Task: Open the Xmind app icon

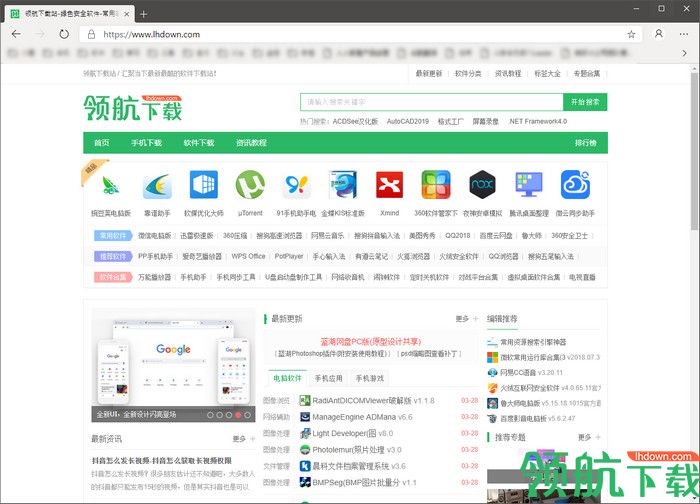Action: [x=389, y=184]
